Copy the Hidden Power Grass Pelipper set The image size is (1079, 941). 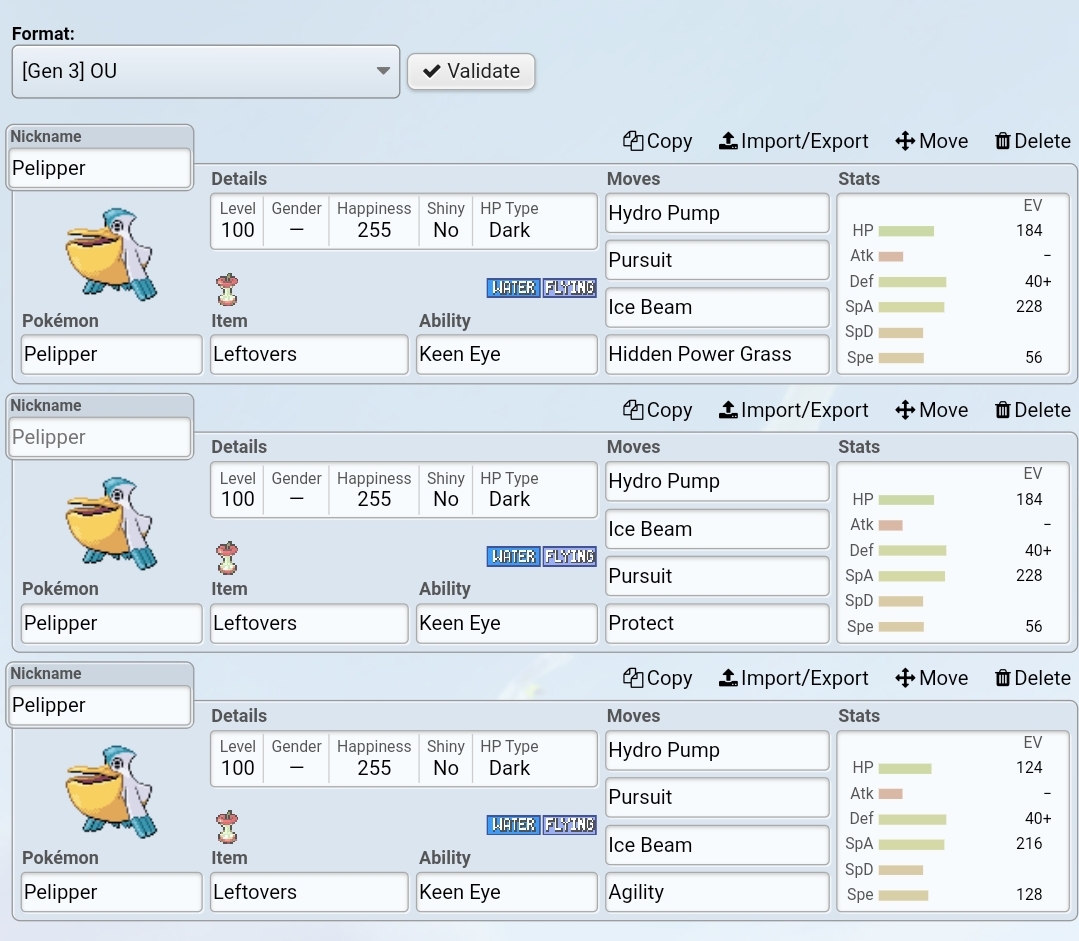pyautogui.click(x=658, y=141)
